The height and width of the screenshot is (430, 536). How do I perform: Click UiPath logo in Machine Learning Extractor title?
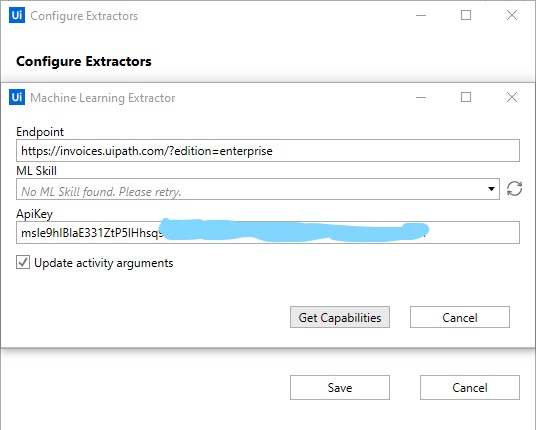[17, 97]
